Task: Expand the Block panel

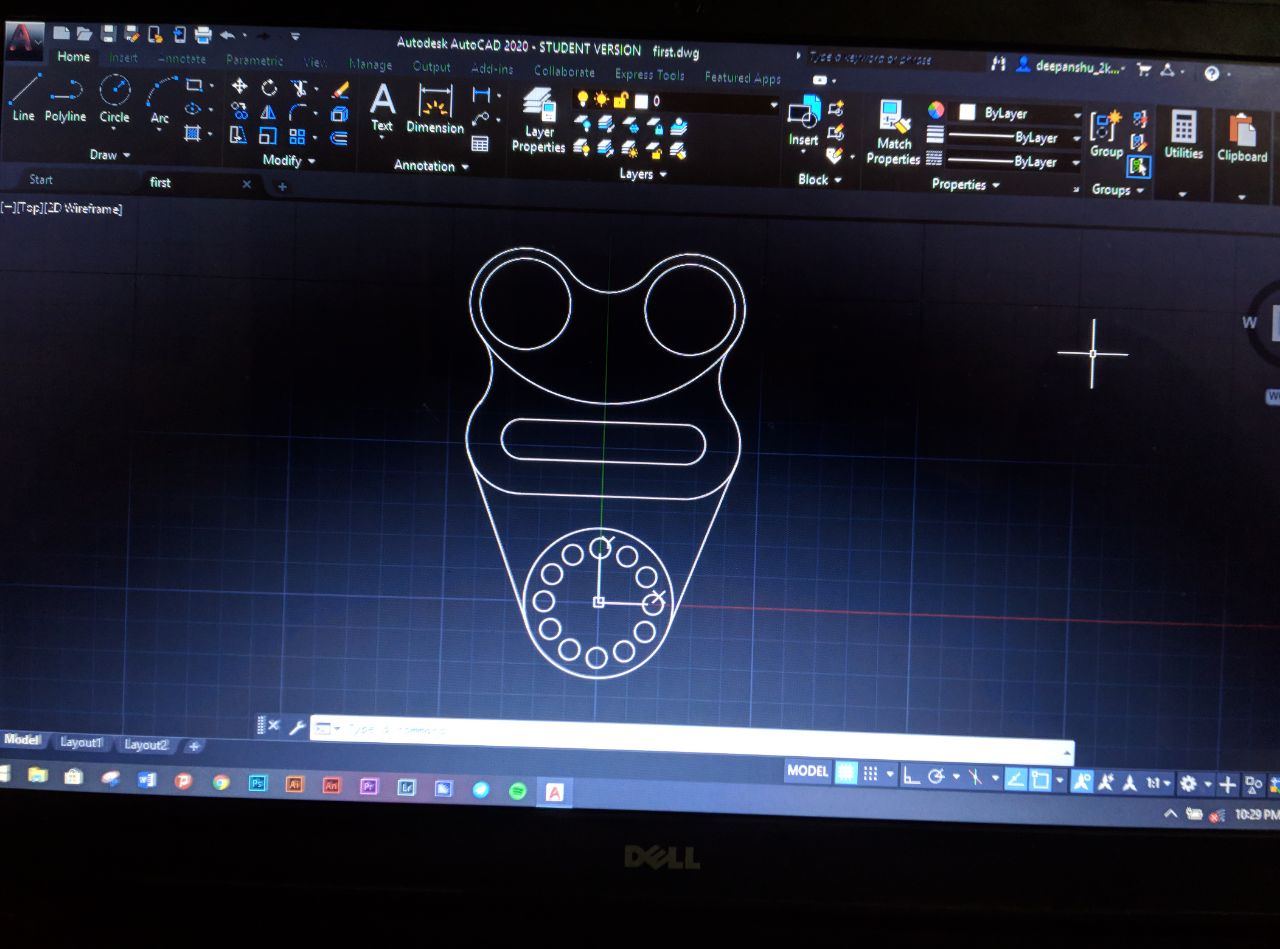Action: coord(820,180)
